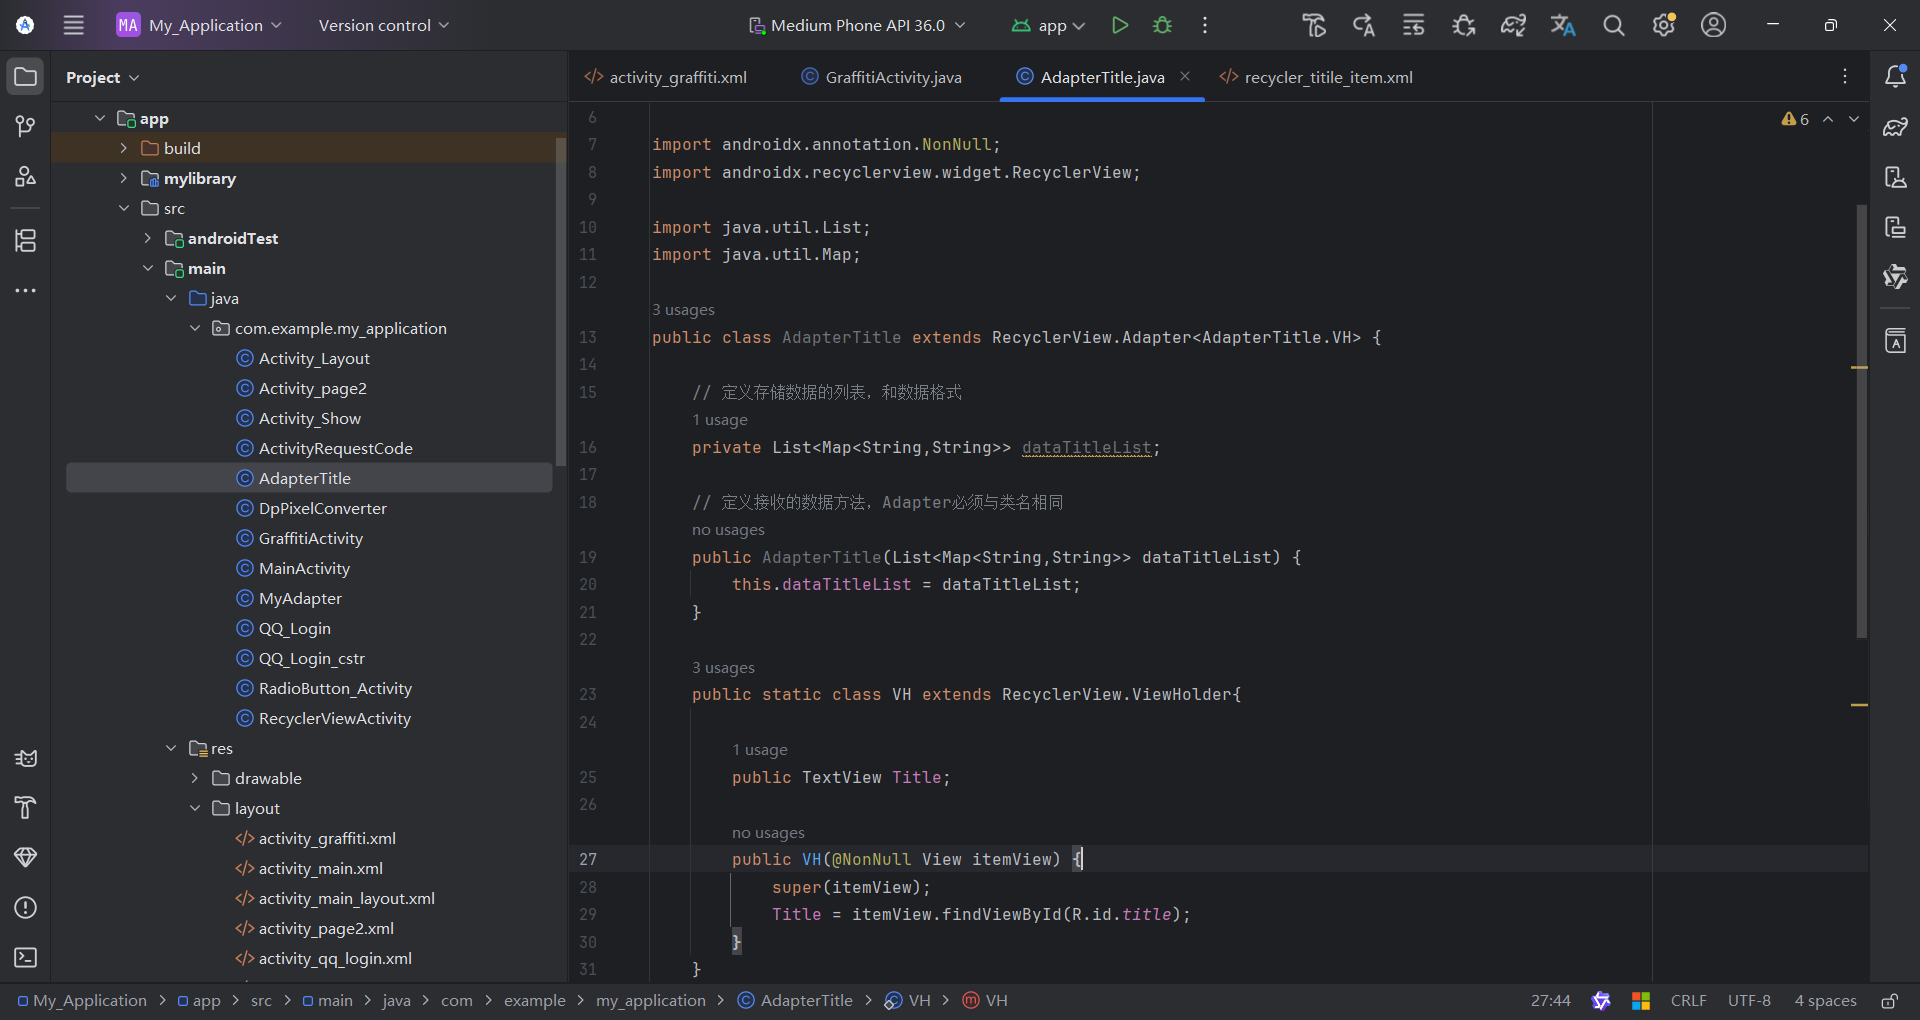Toggle read-only lock icon in status bar

tap(1889, 1000)
